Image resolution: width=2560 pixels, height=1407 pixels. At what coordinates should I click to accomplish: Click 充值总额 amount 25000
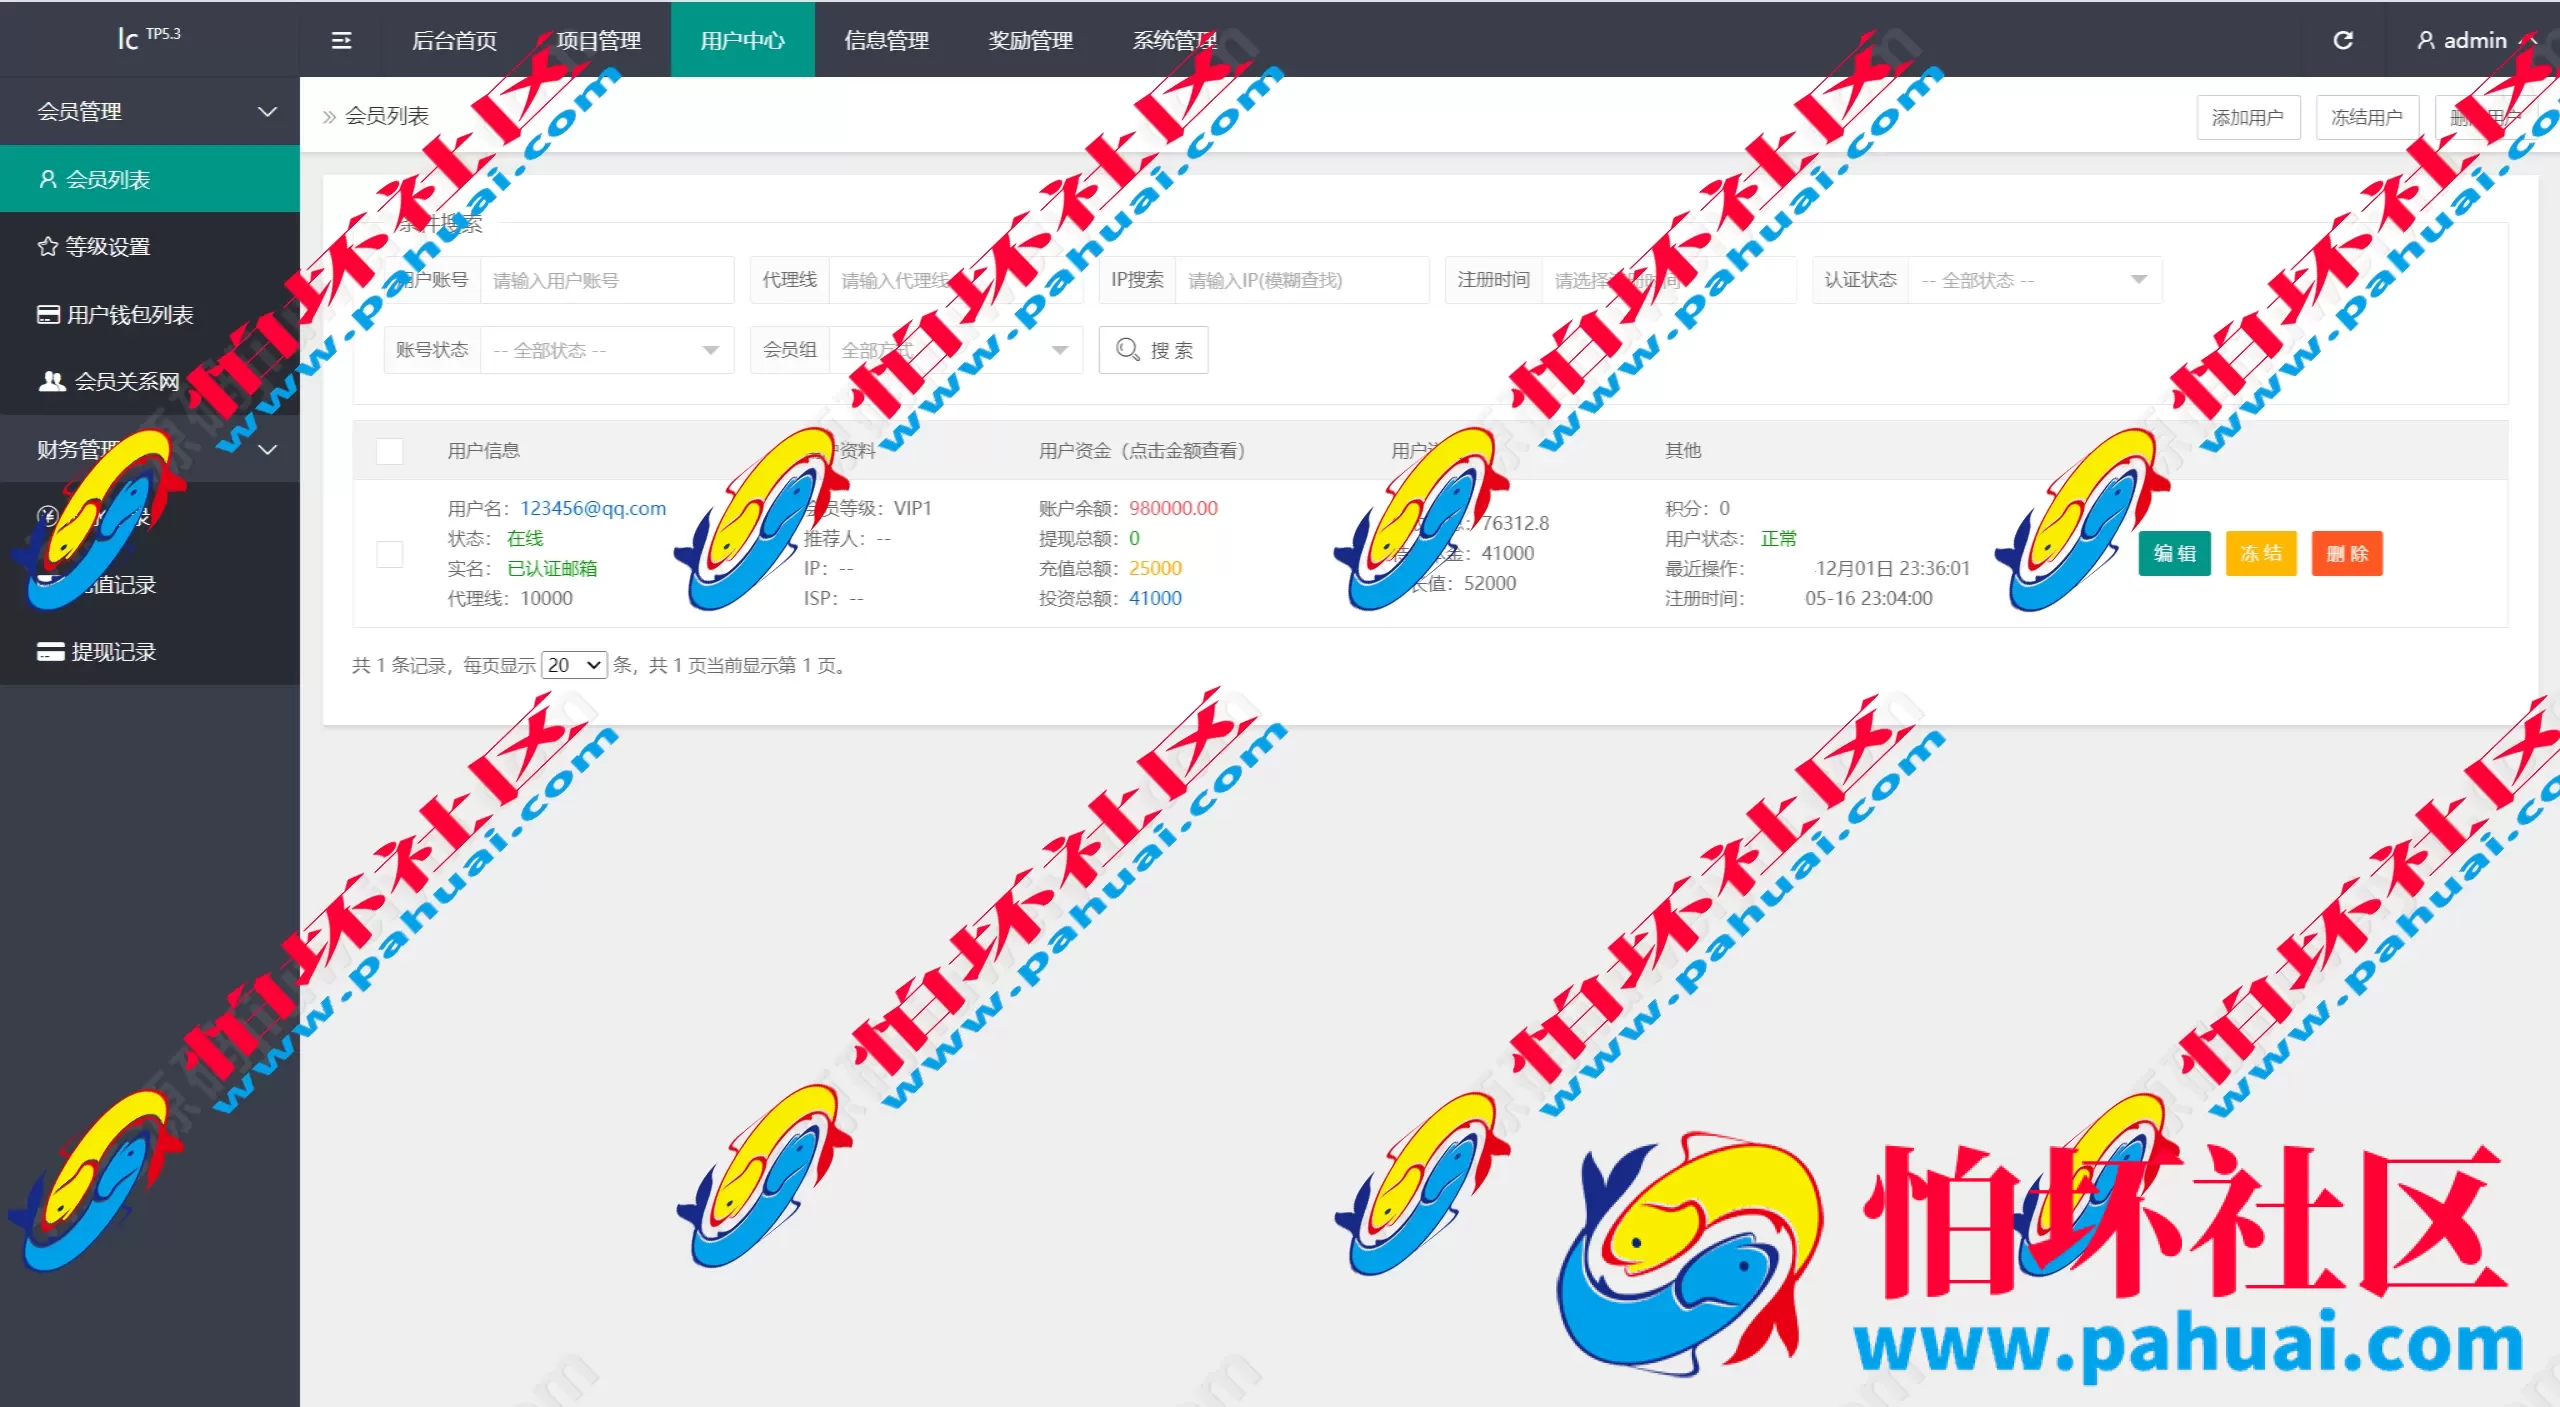click(x=1155, y=568)
